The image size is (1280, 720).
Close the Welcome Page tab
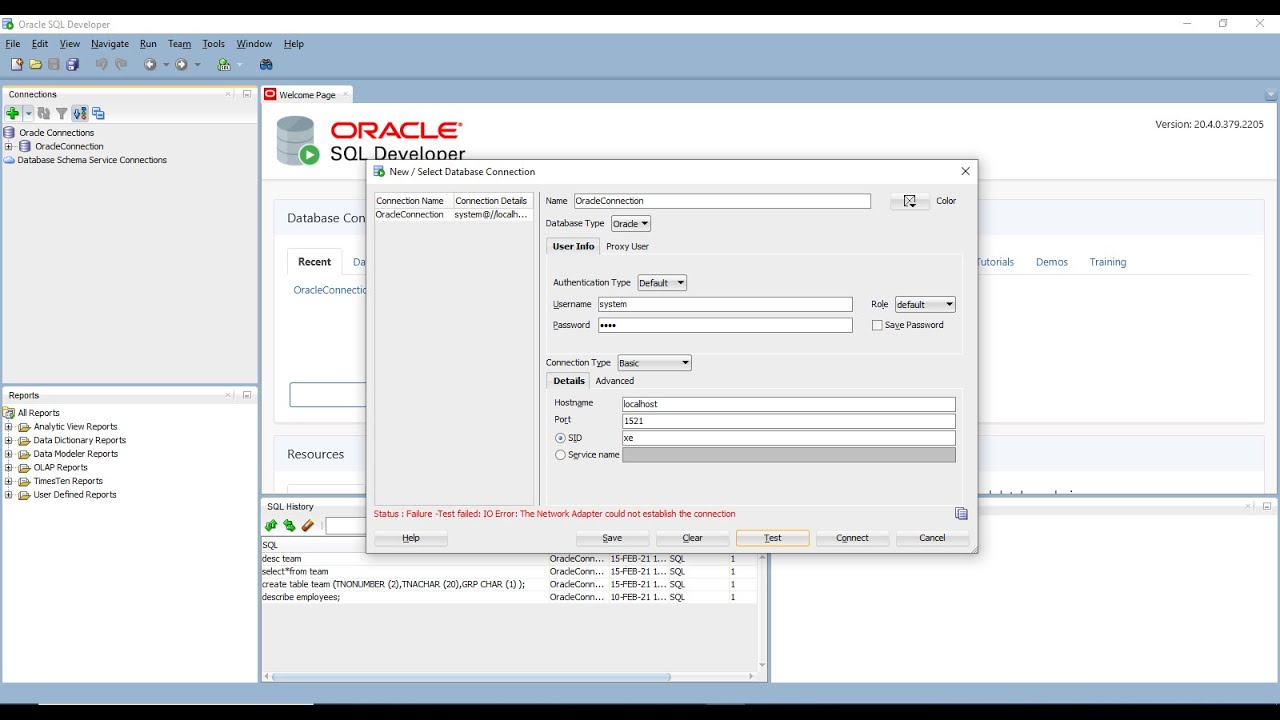(x=346, y=94)
